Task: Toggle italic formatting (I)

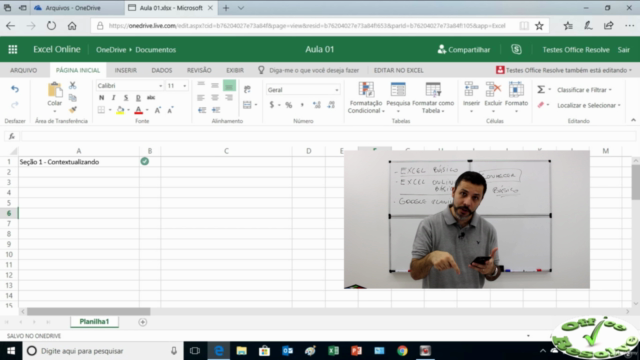Action: coord(113,98)
